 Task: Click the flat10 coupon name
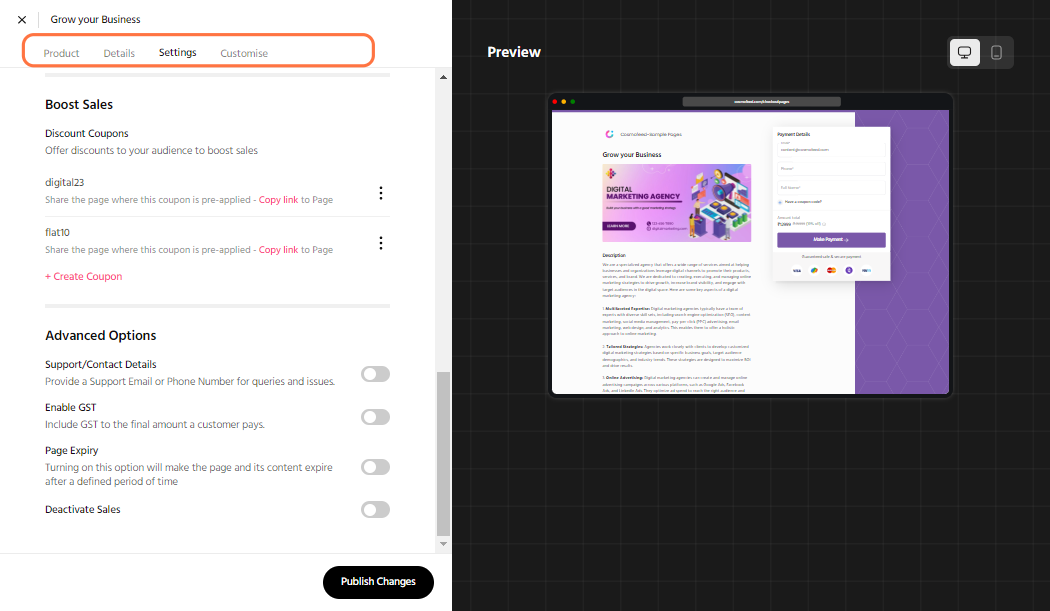(x=57, y=232)
